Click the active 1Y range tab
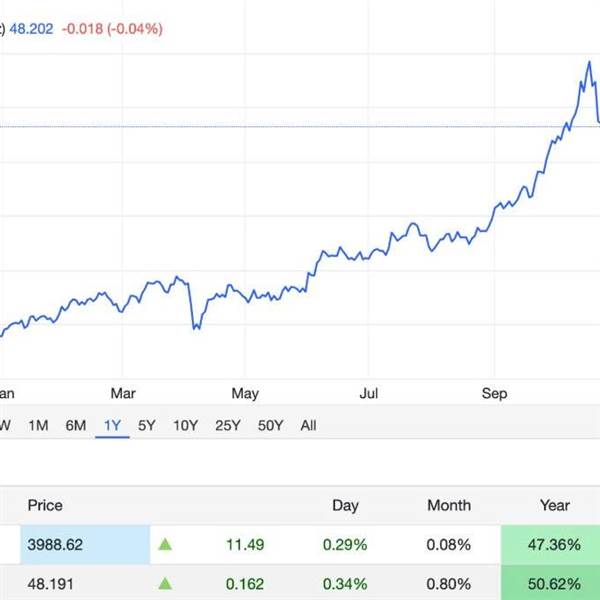 [112, 425]
